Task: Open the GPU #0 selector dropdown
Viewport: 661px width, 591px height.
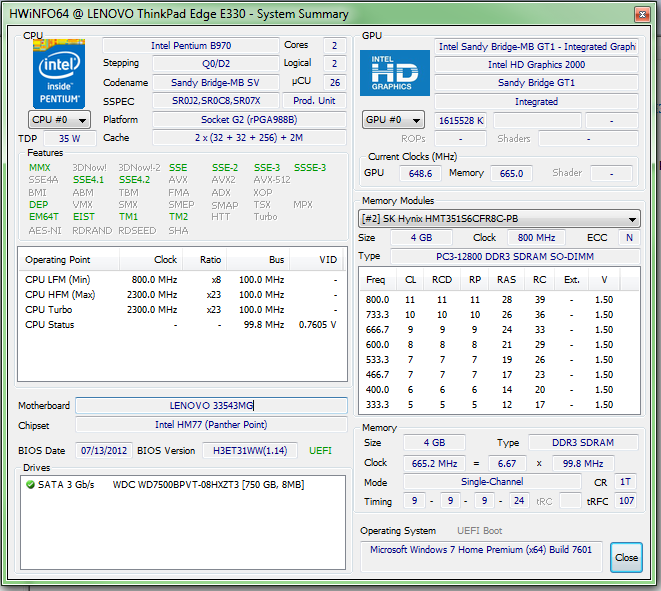Action: (393, 120)
